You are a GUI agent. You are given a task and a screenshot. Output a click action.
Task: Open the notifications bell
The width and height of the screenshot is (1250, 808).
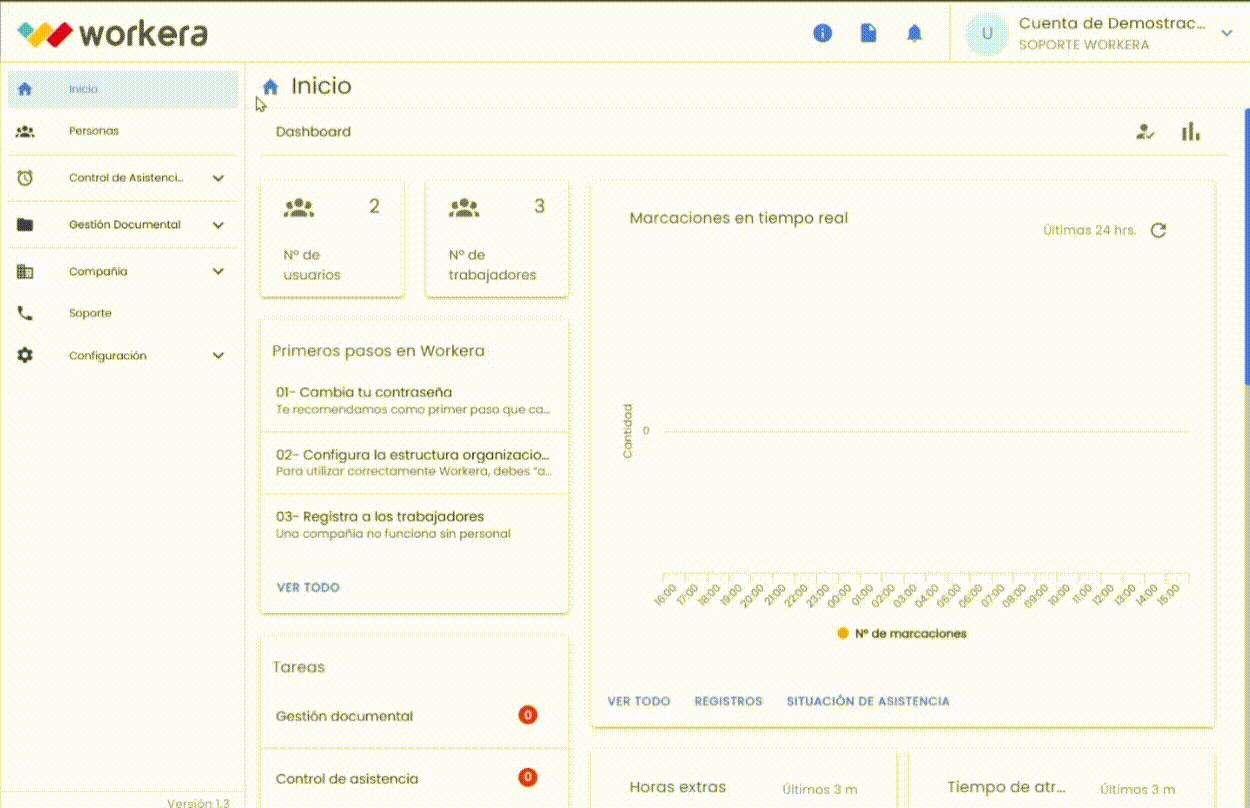(914, 33)
